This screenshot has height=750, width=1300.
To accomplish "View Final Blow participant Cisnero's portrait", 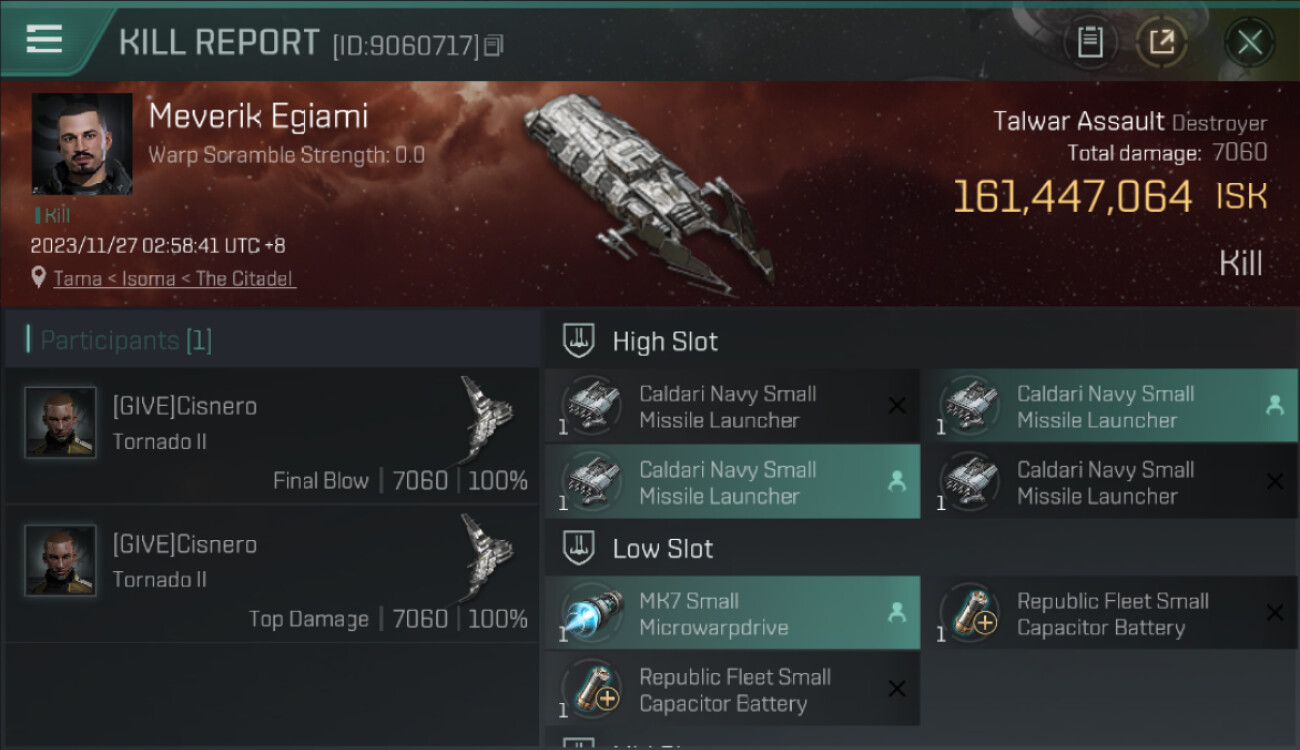I will (61, 422).
